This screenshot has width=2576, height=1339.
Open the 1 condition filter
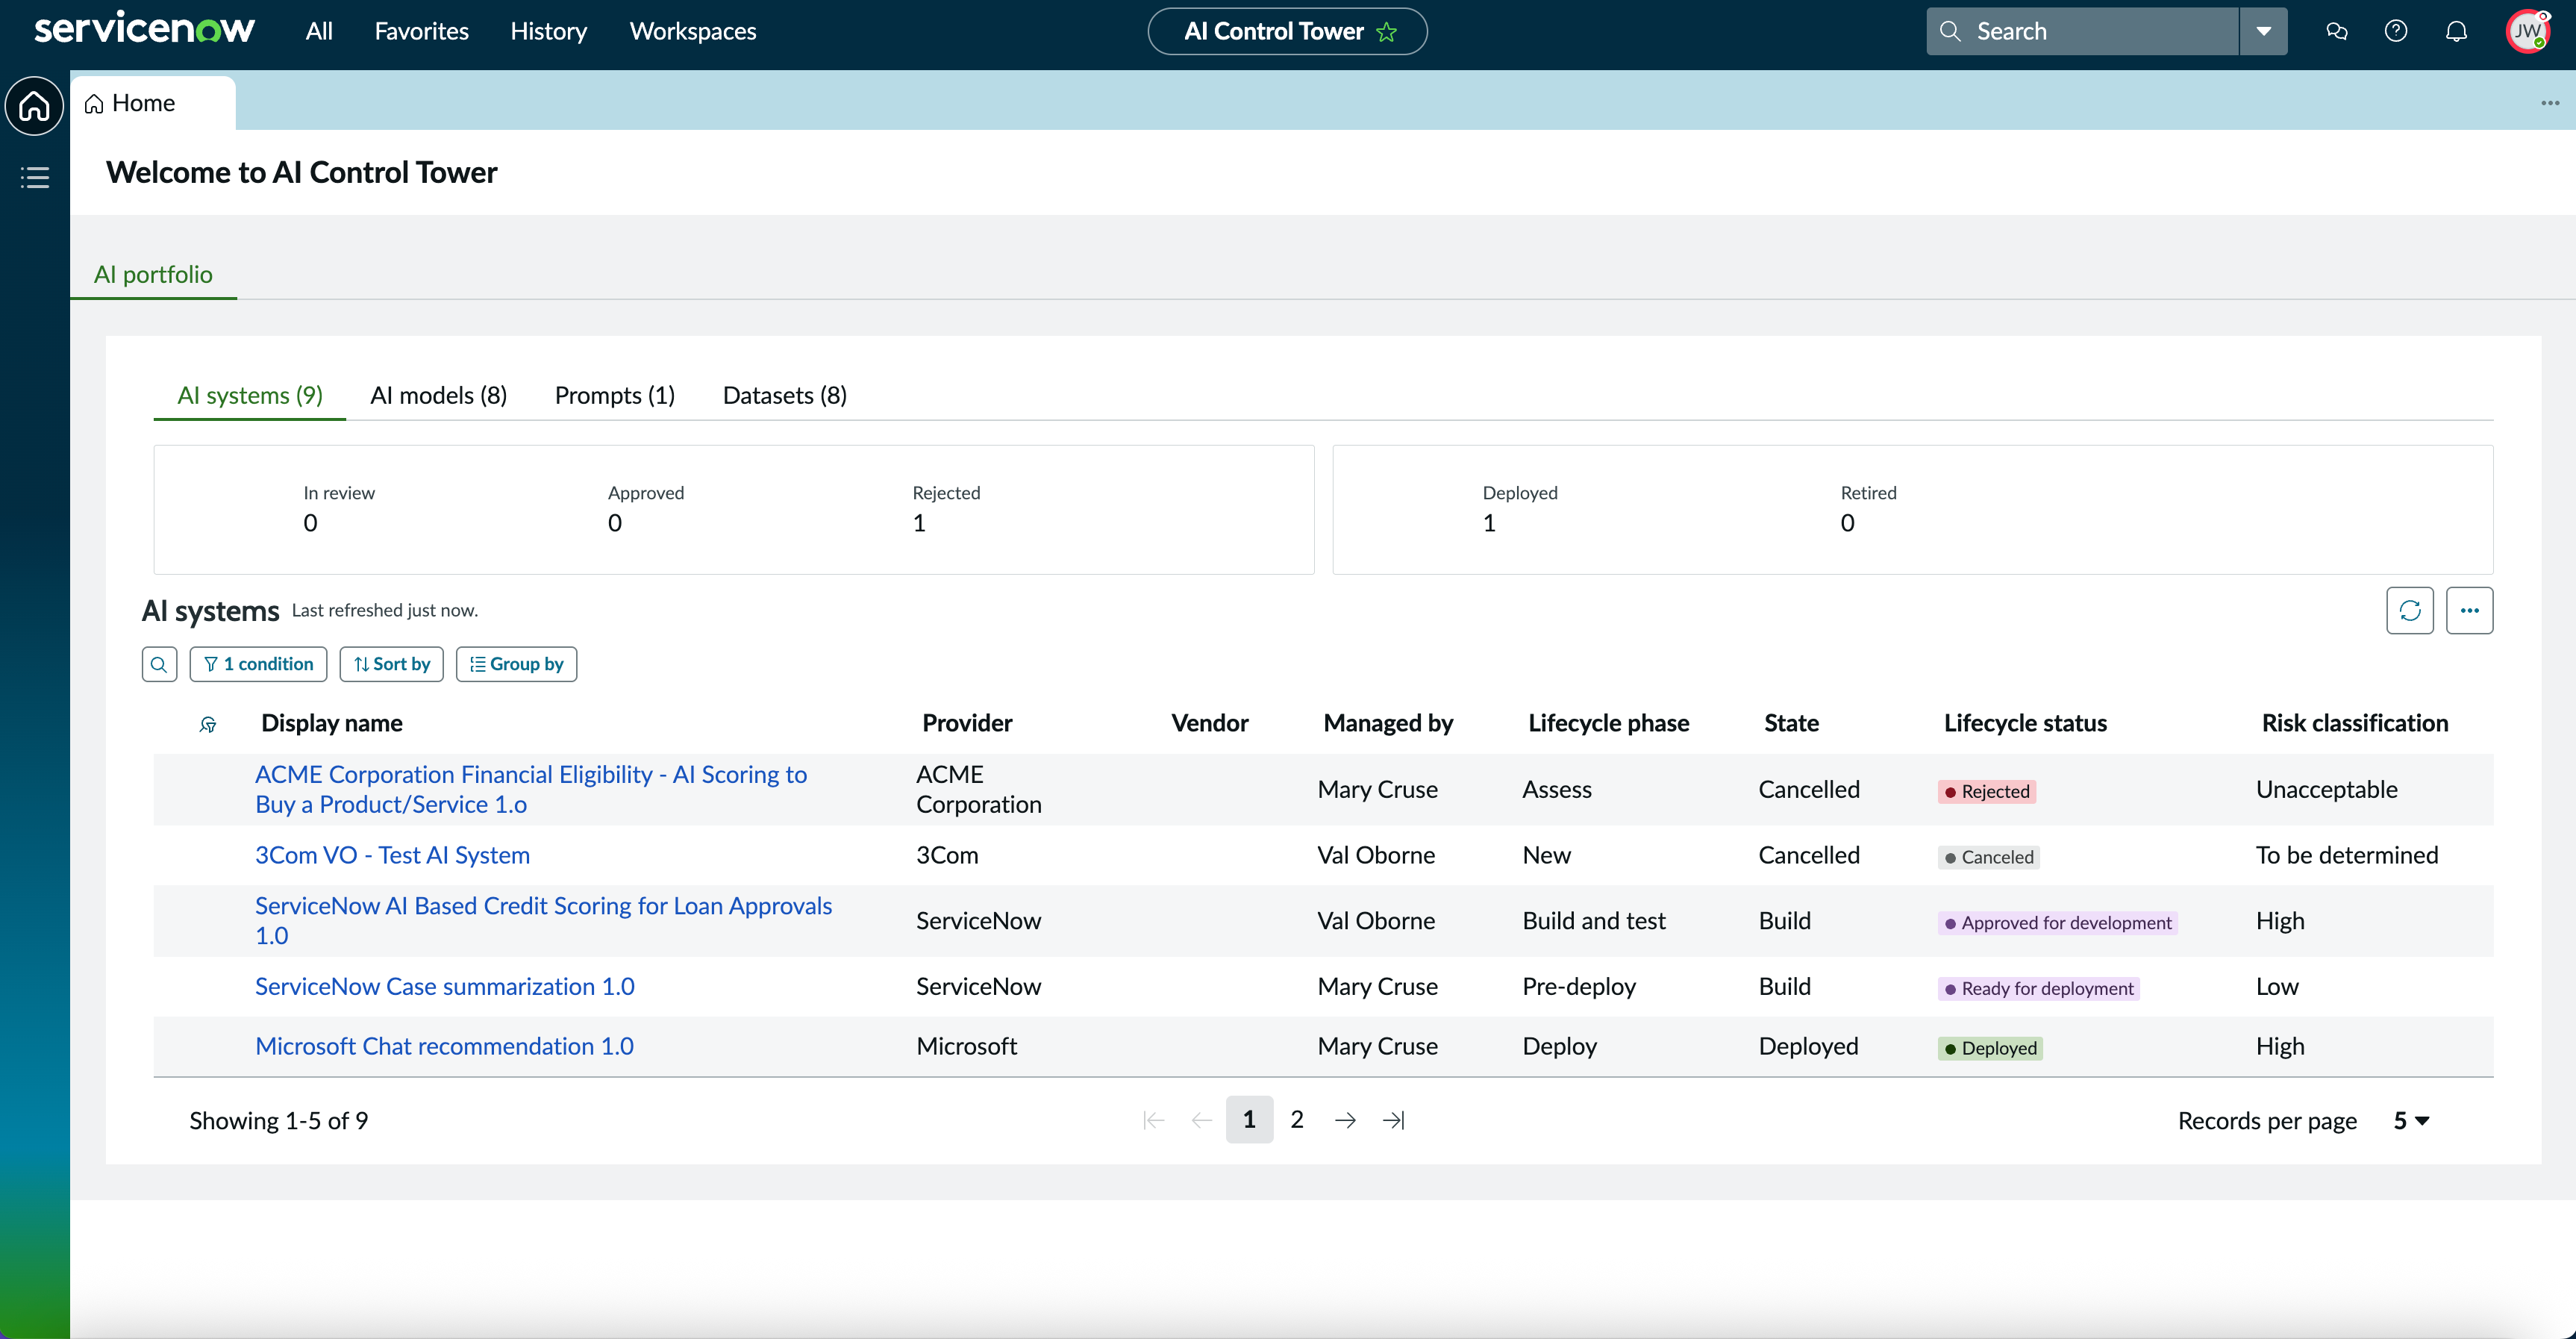[258, 664]
